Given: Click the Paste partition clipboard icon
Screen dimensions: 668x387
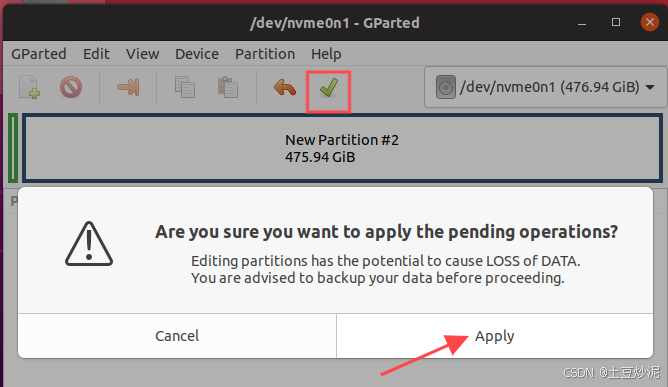Looking at the screenshot, I should click(x=228, y=87).
